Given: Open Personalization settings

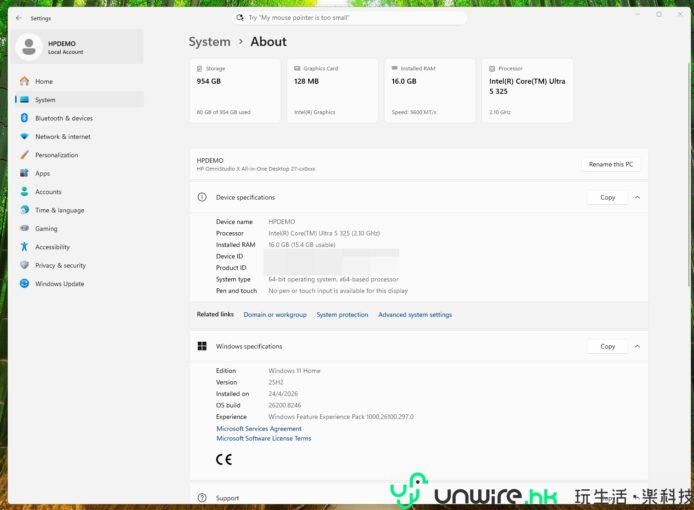Looking at the screenshot, I should point(79,155).
